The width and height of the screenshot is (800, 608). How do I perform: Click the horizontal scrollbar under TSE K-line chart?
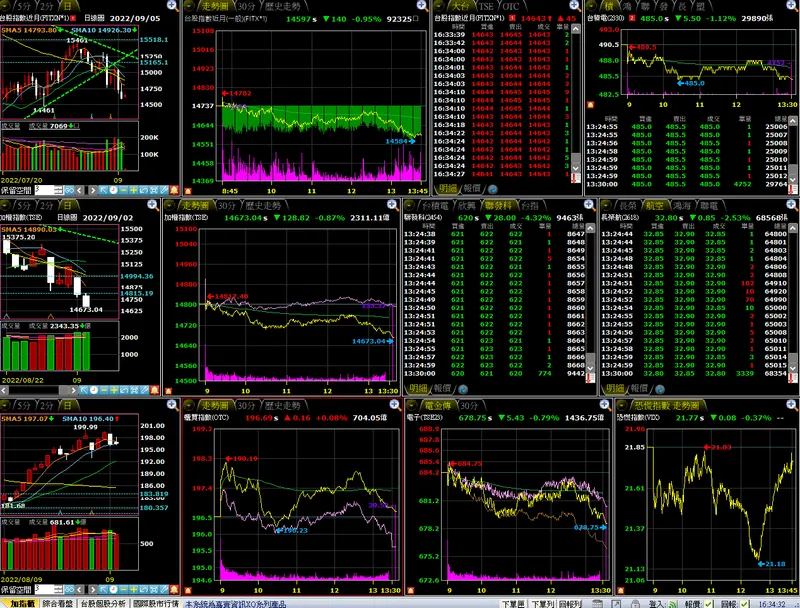39,390
